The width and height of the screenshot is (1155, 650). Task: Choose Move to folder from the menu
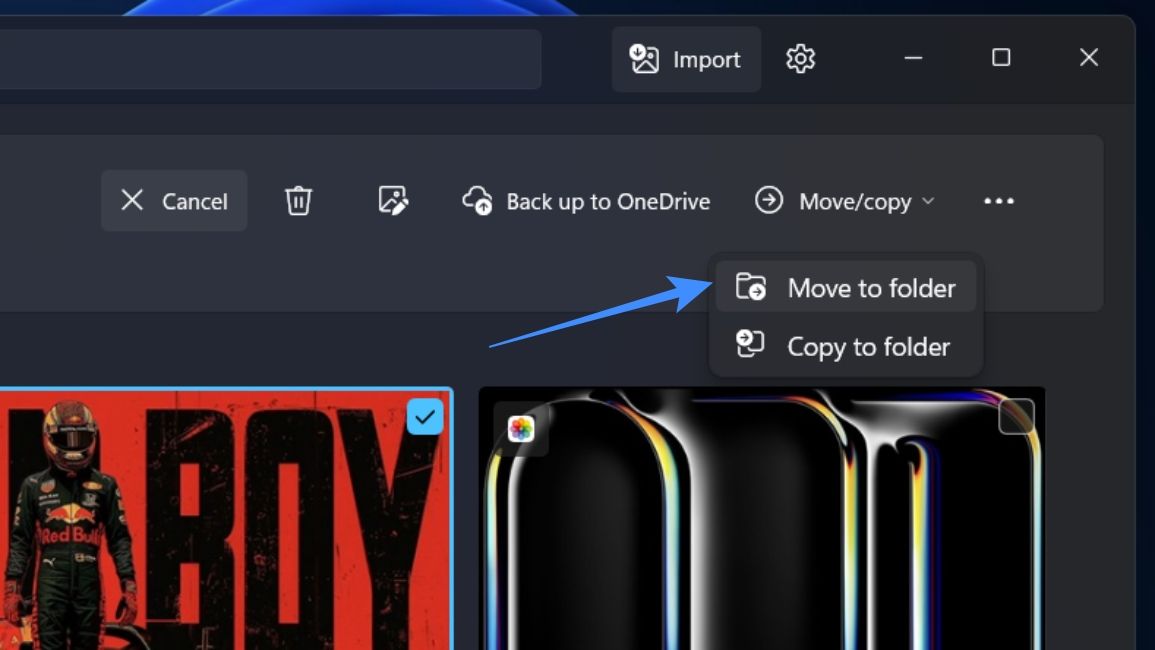(x=870, y=288)
